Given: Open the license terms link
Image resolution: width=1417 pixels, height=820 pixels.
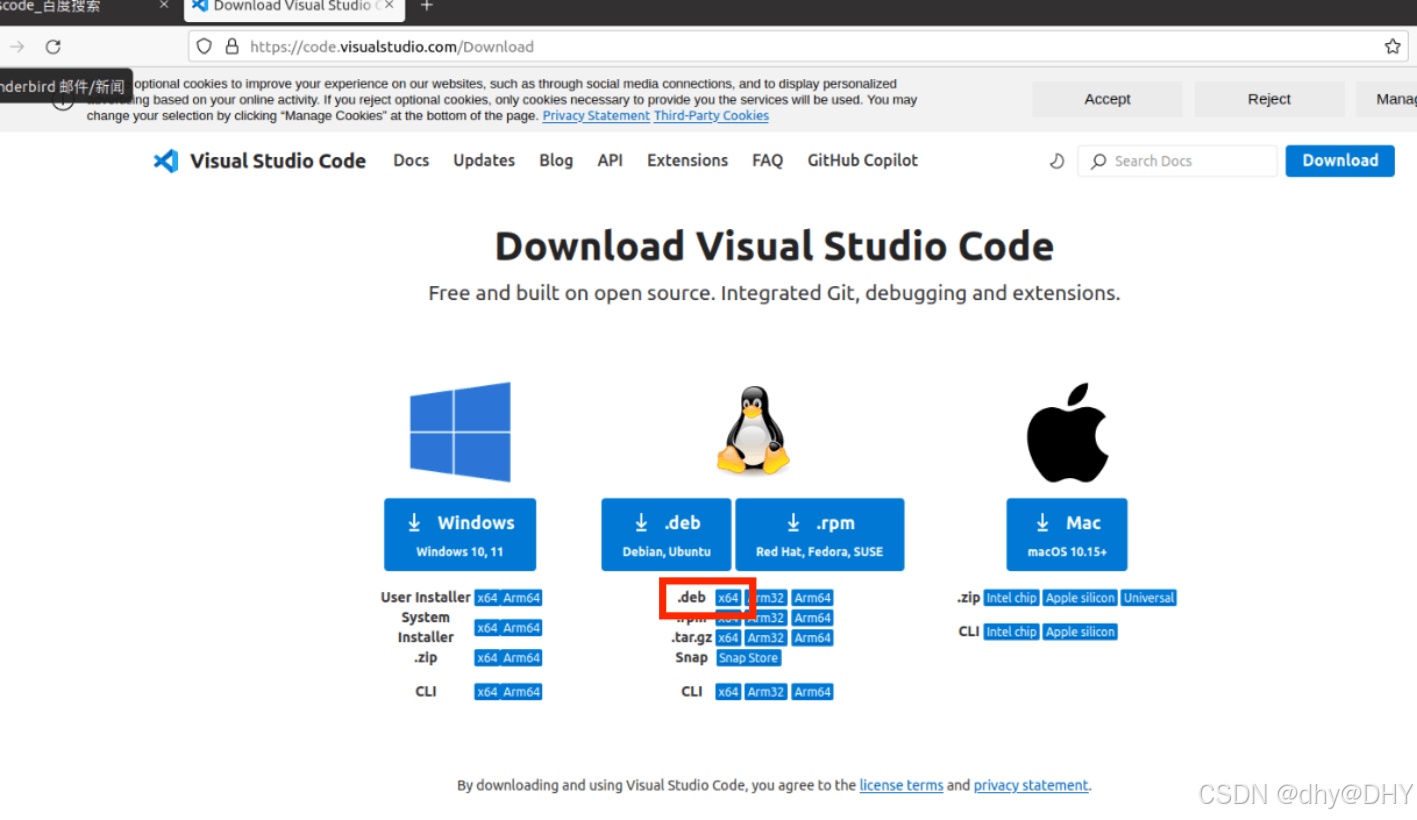Looking at the screenshot, I should (x=901, y=786).
